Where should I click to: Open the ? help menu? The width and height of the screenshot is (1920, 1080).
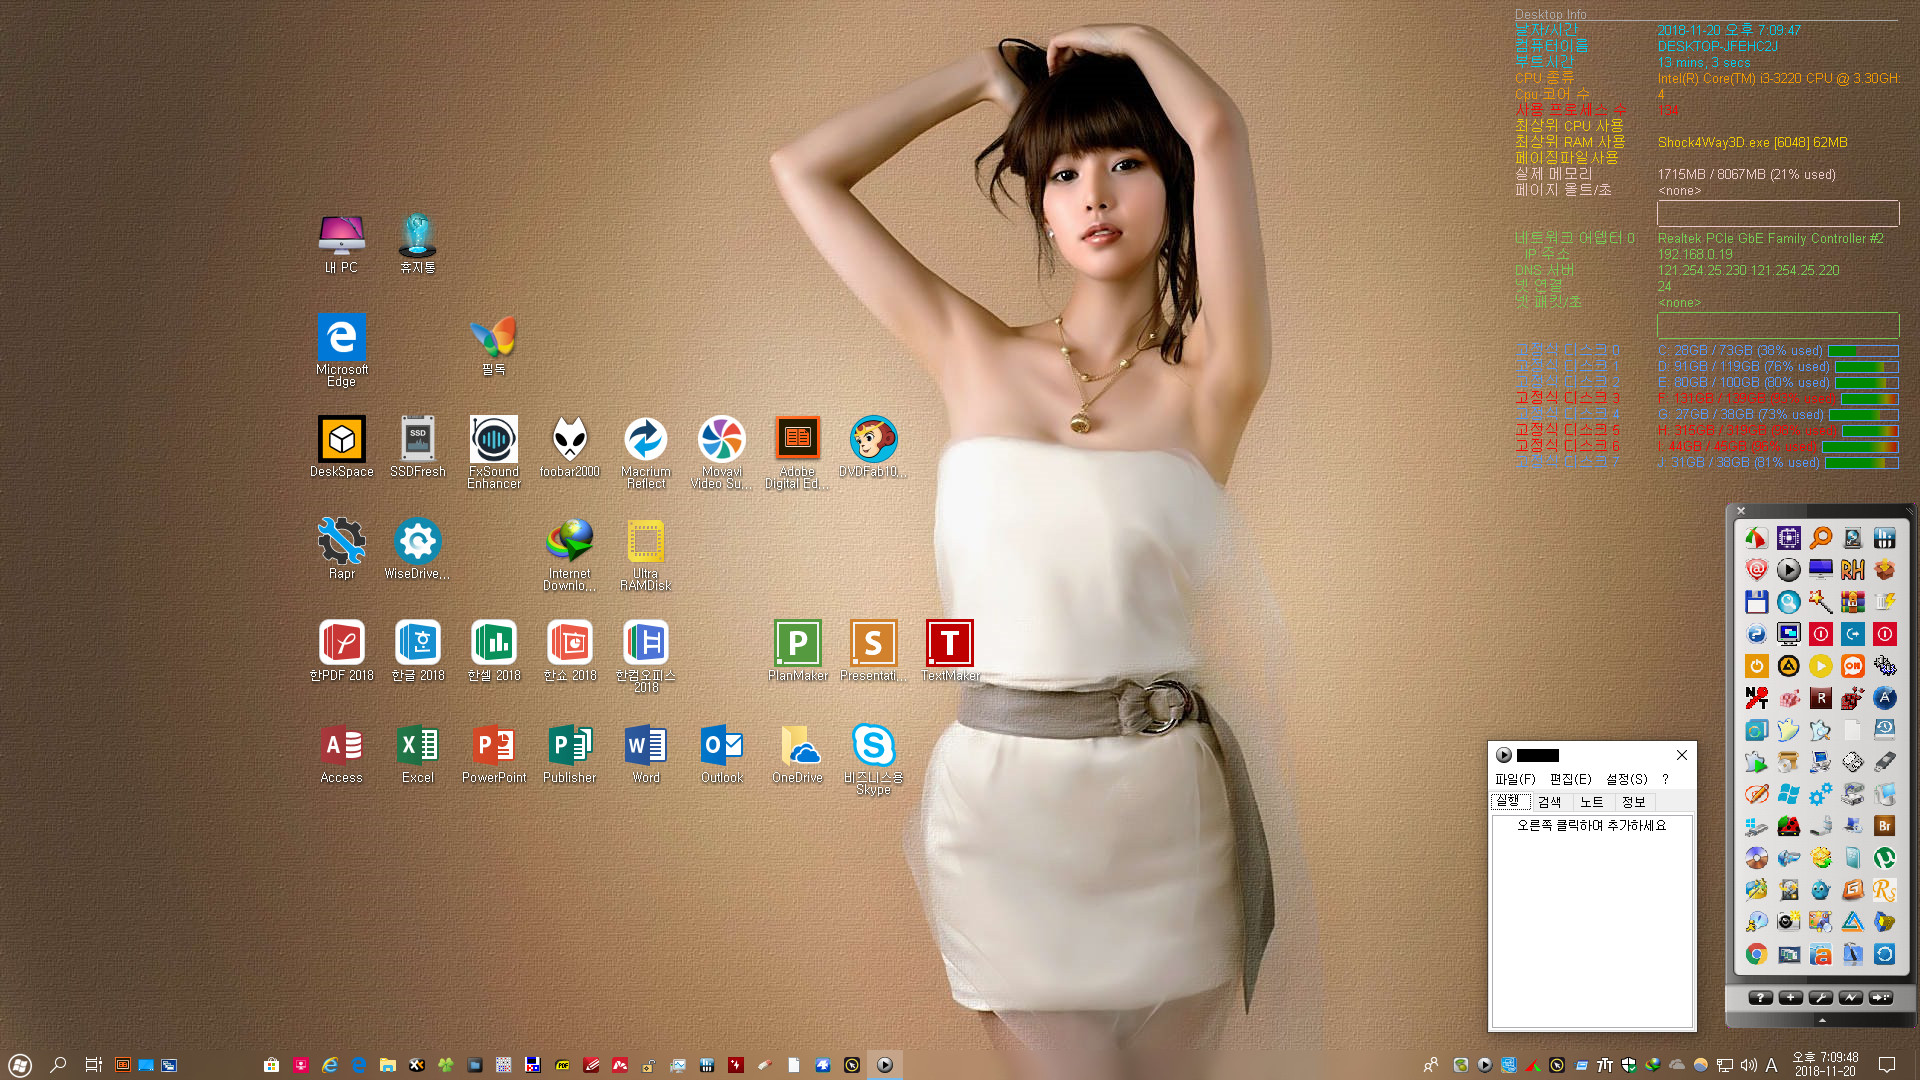(1665, 779)
